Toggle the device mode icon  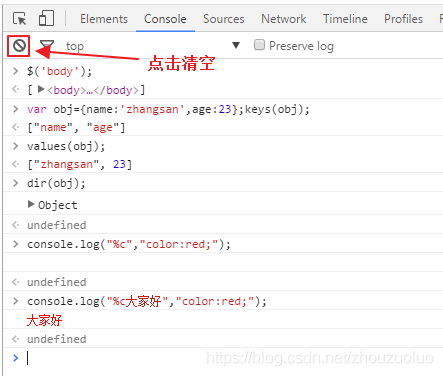coord(46,18)
